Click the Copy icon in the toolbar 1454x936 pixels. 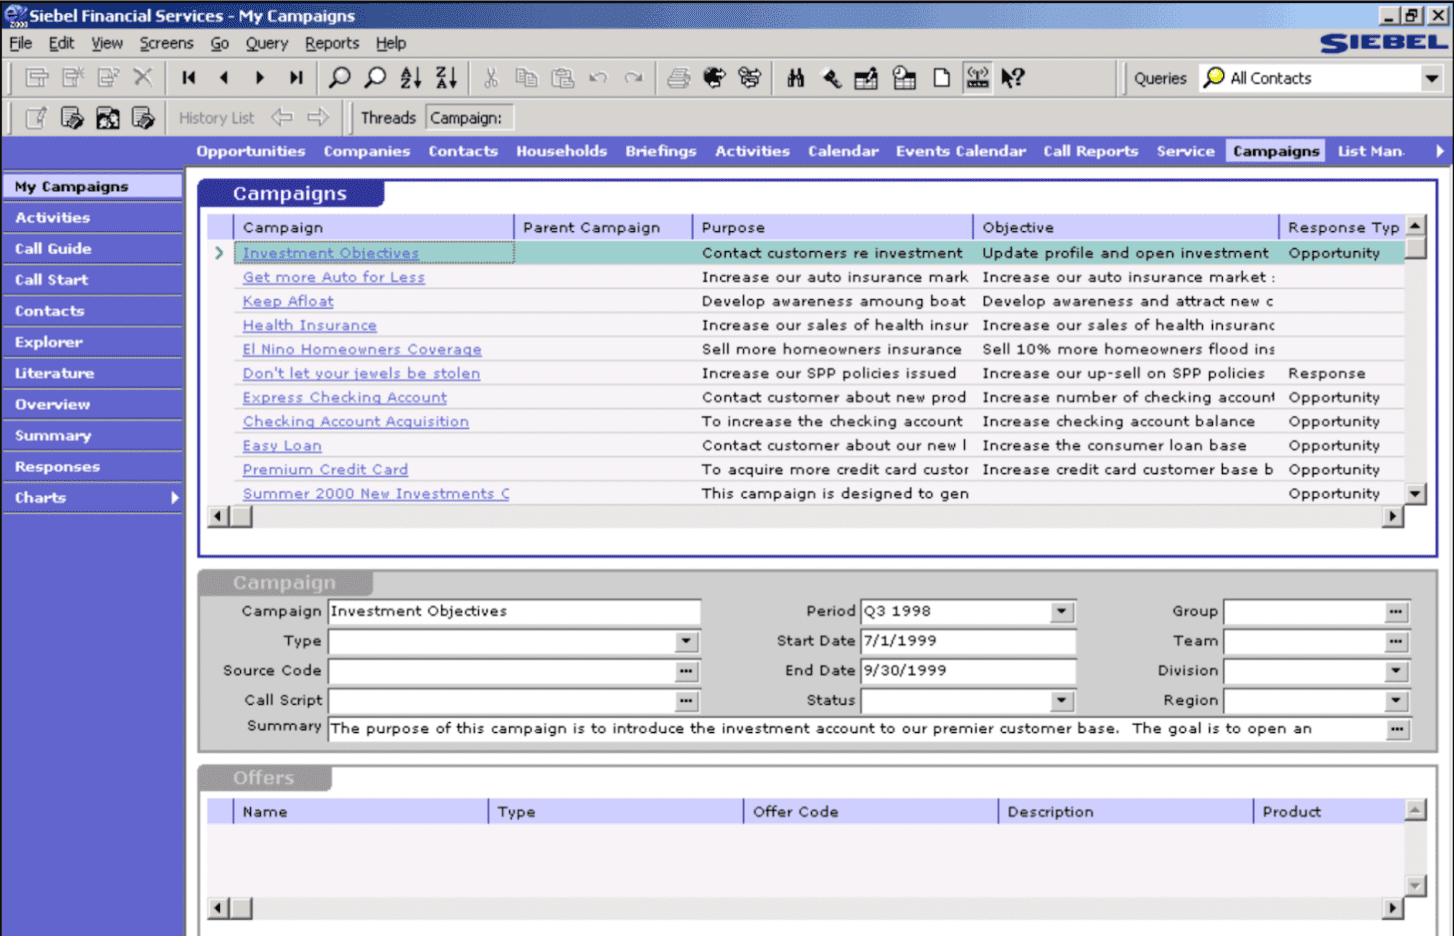[526, 78]
